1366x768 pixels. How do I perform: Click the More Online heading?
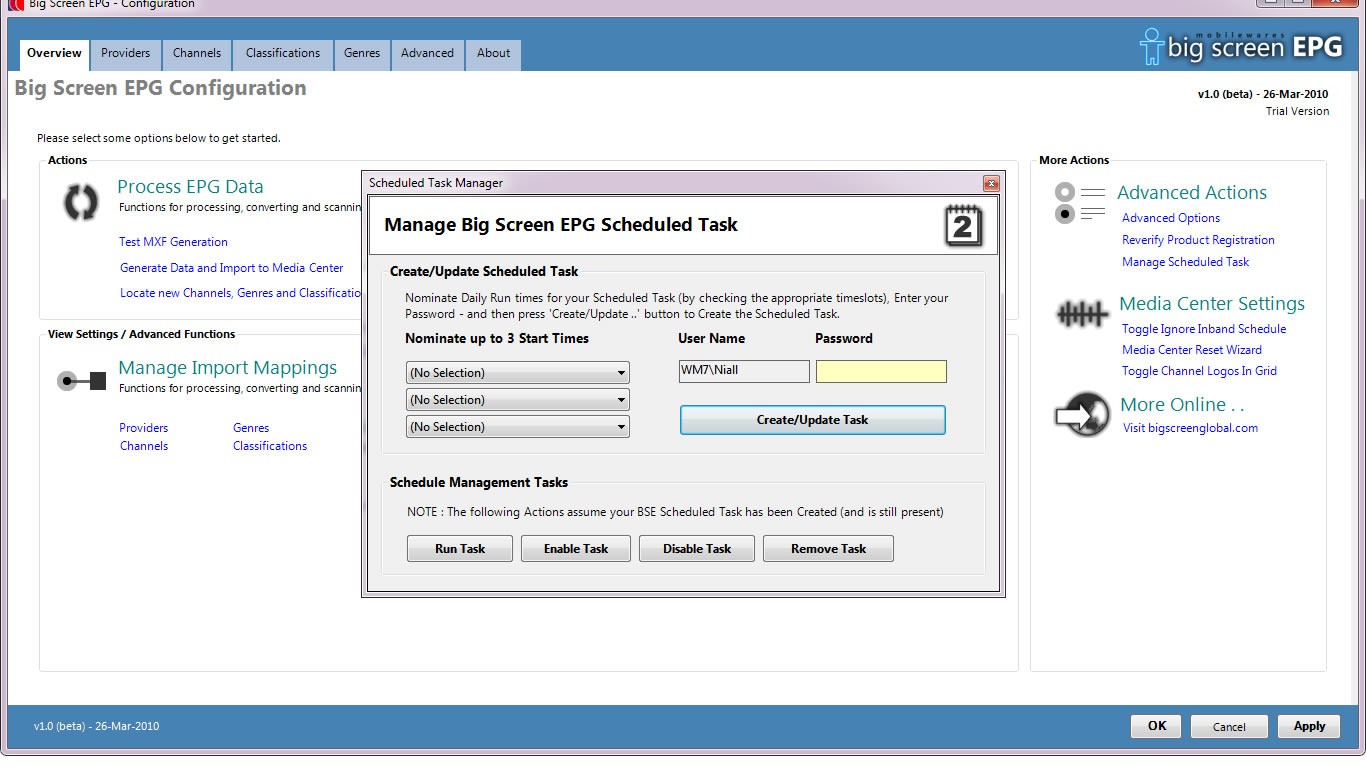coord(1182,405)
